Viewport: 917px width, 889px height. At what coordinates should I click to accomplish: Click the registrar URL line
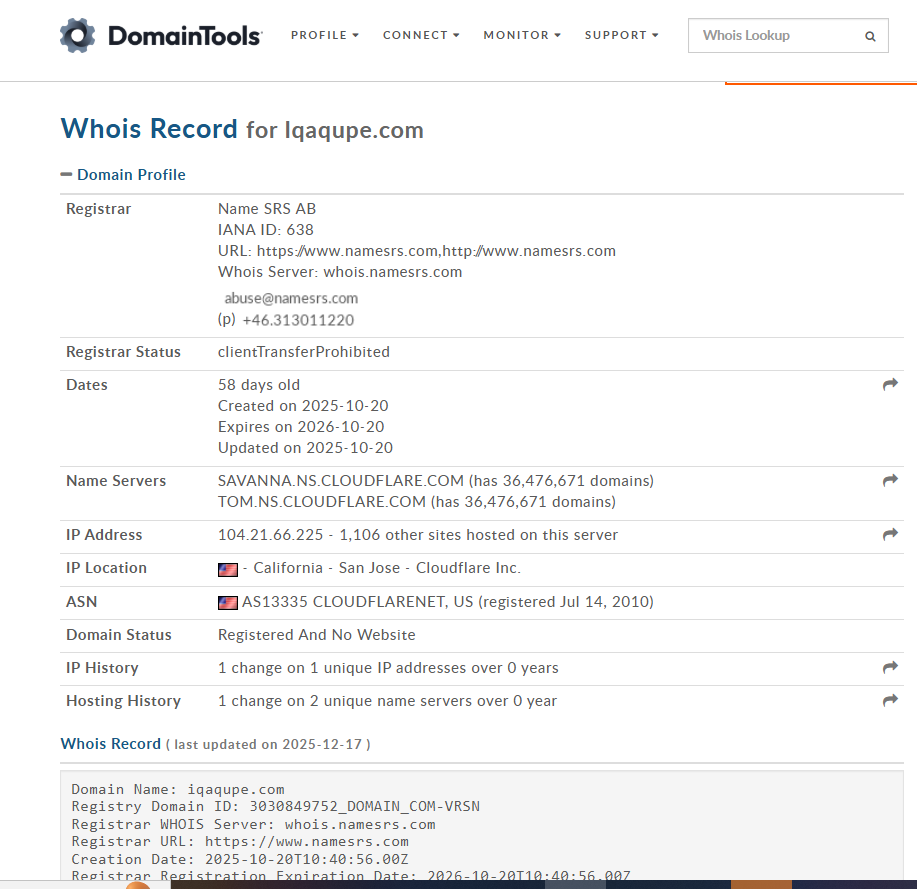(x=416, y=251)
